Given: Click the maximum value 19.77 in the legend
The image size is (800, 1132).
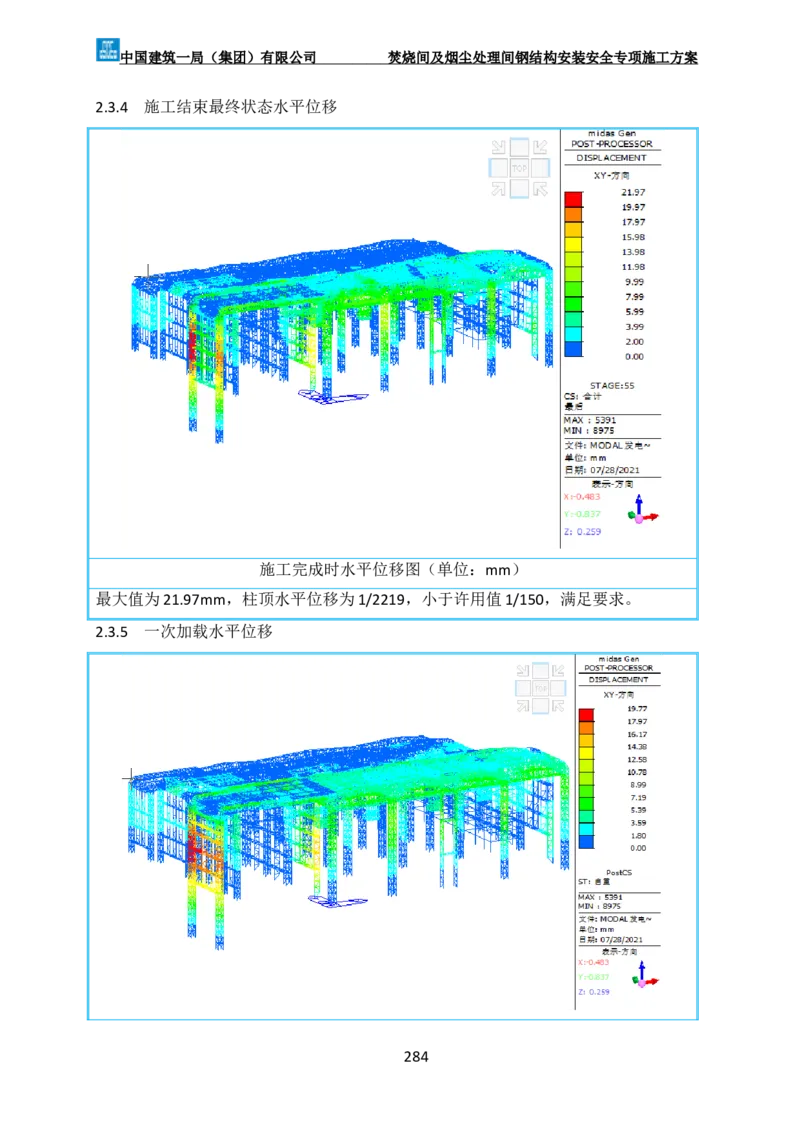Looking at the screenshot, I should [635, 708].
